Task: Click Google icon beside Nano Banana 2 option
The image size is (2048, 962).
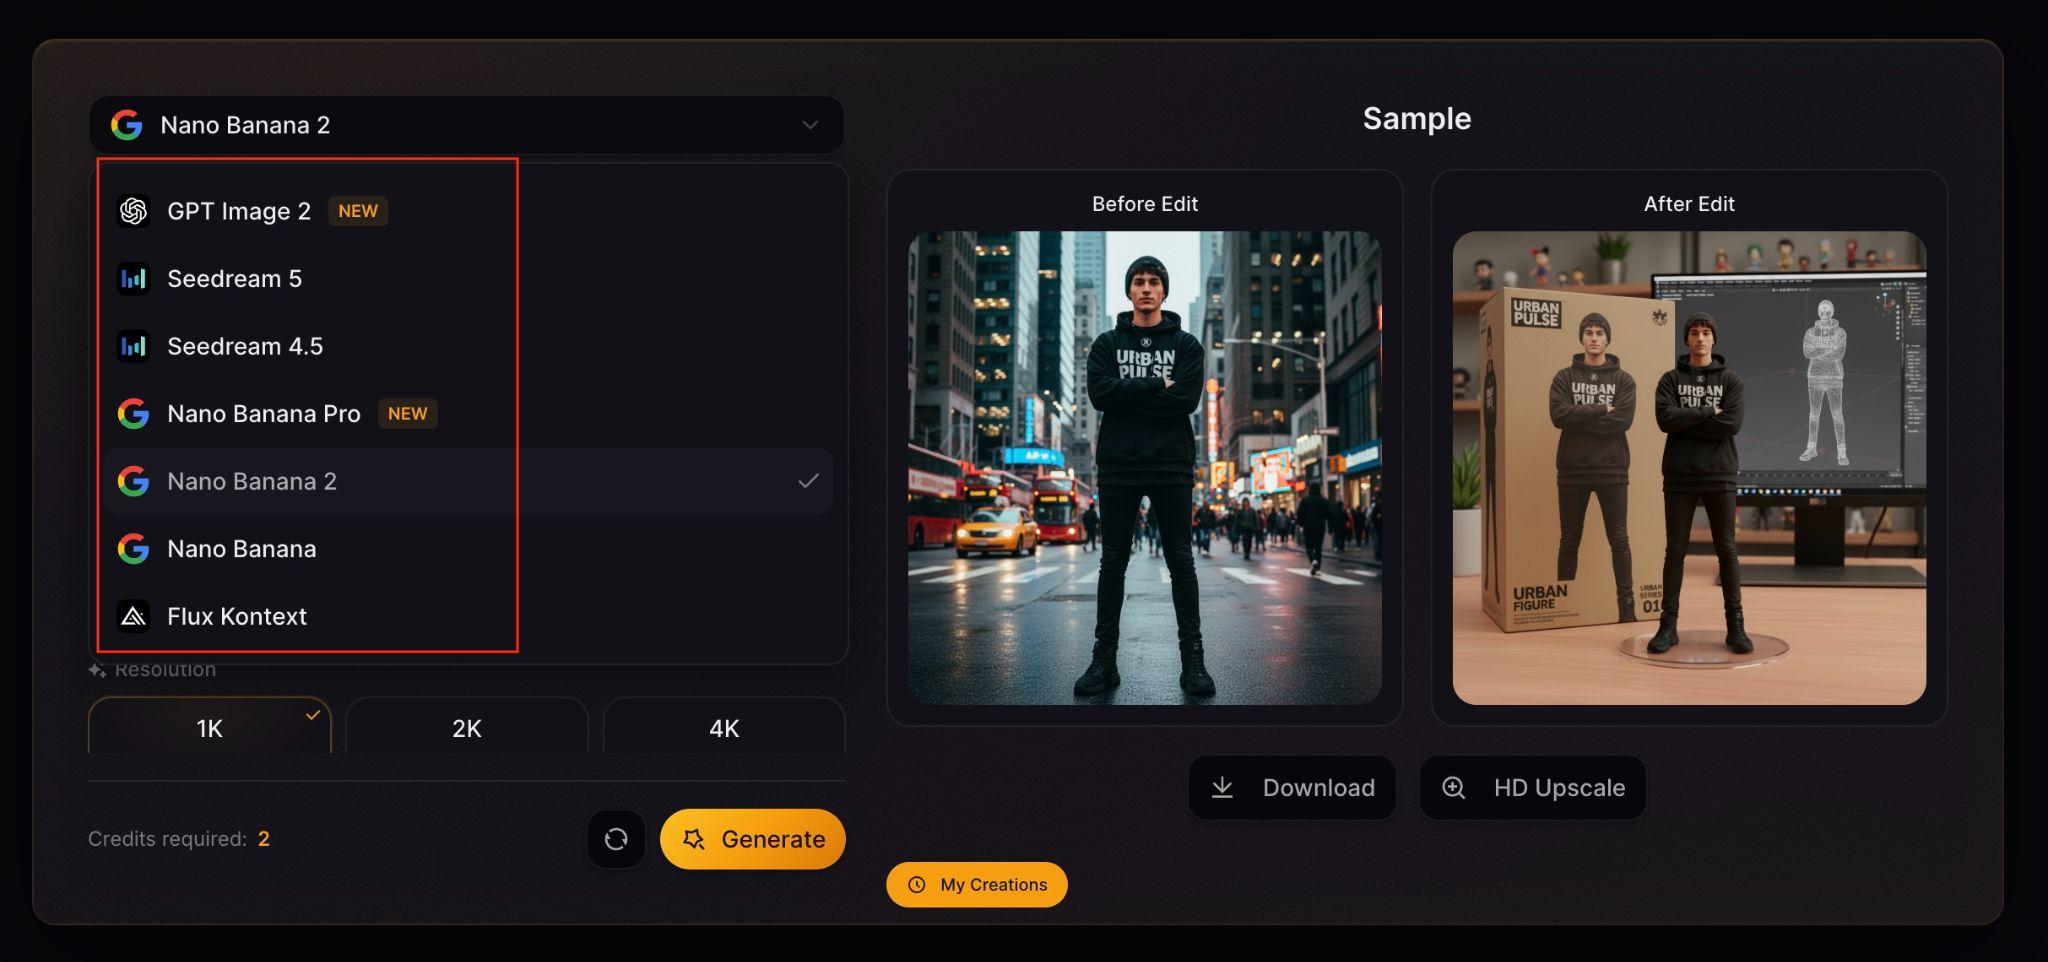Action: click(x=133, y=481)
